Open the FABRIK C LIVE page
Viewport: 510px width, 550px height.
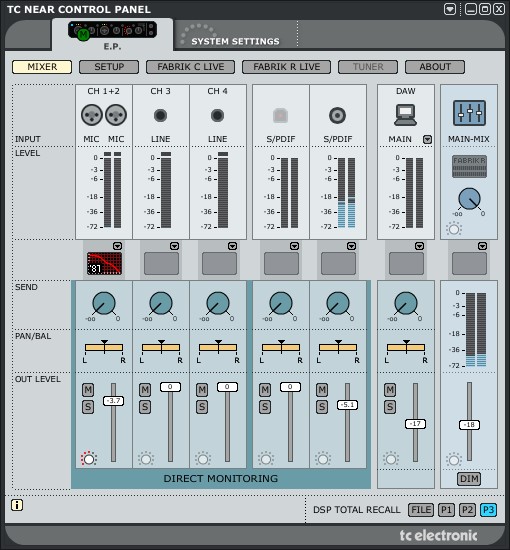coord(190,67)
